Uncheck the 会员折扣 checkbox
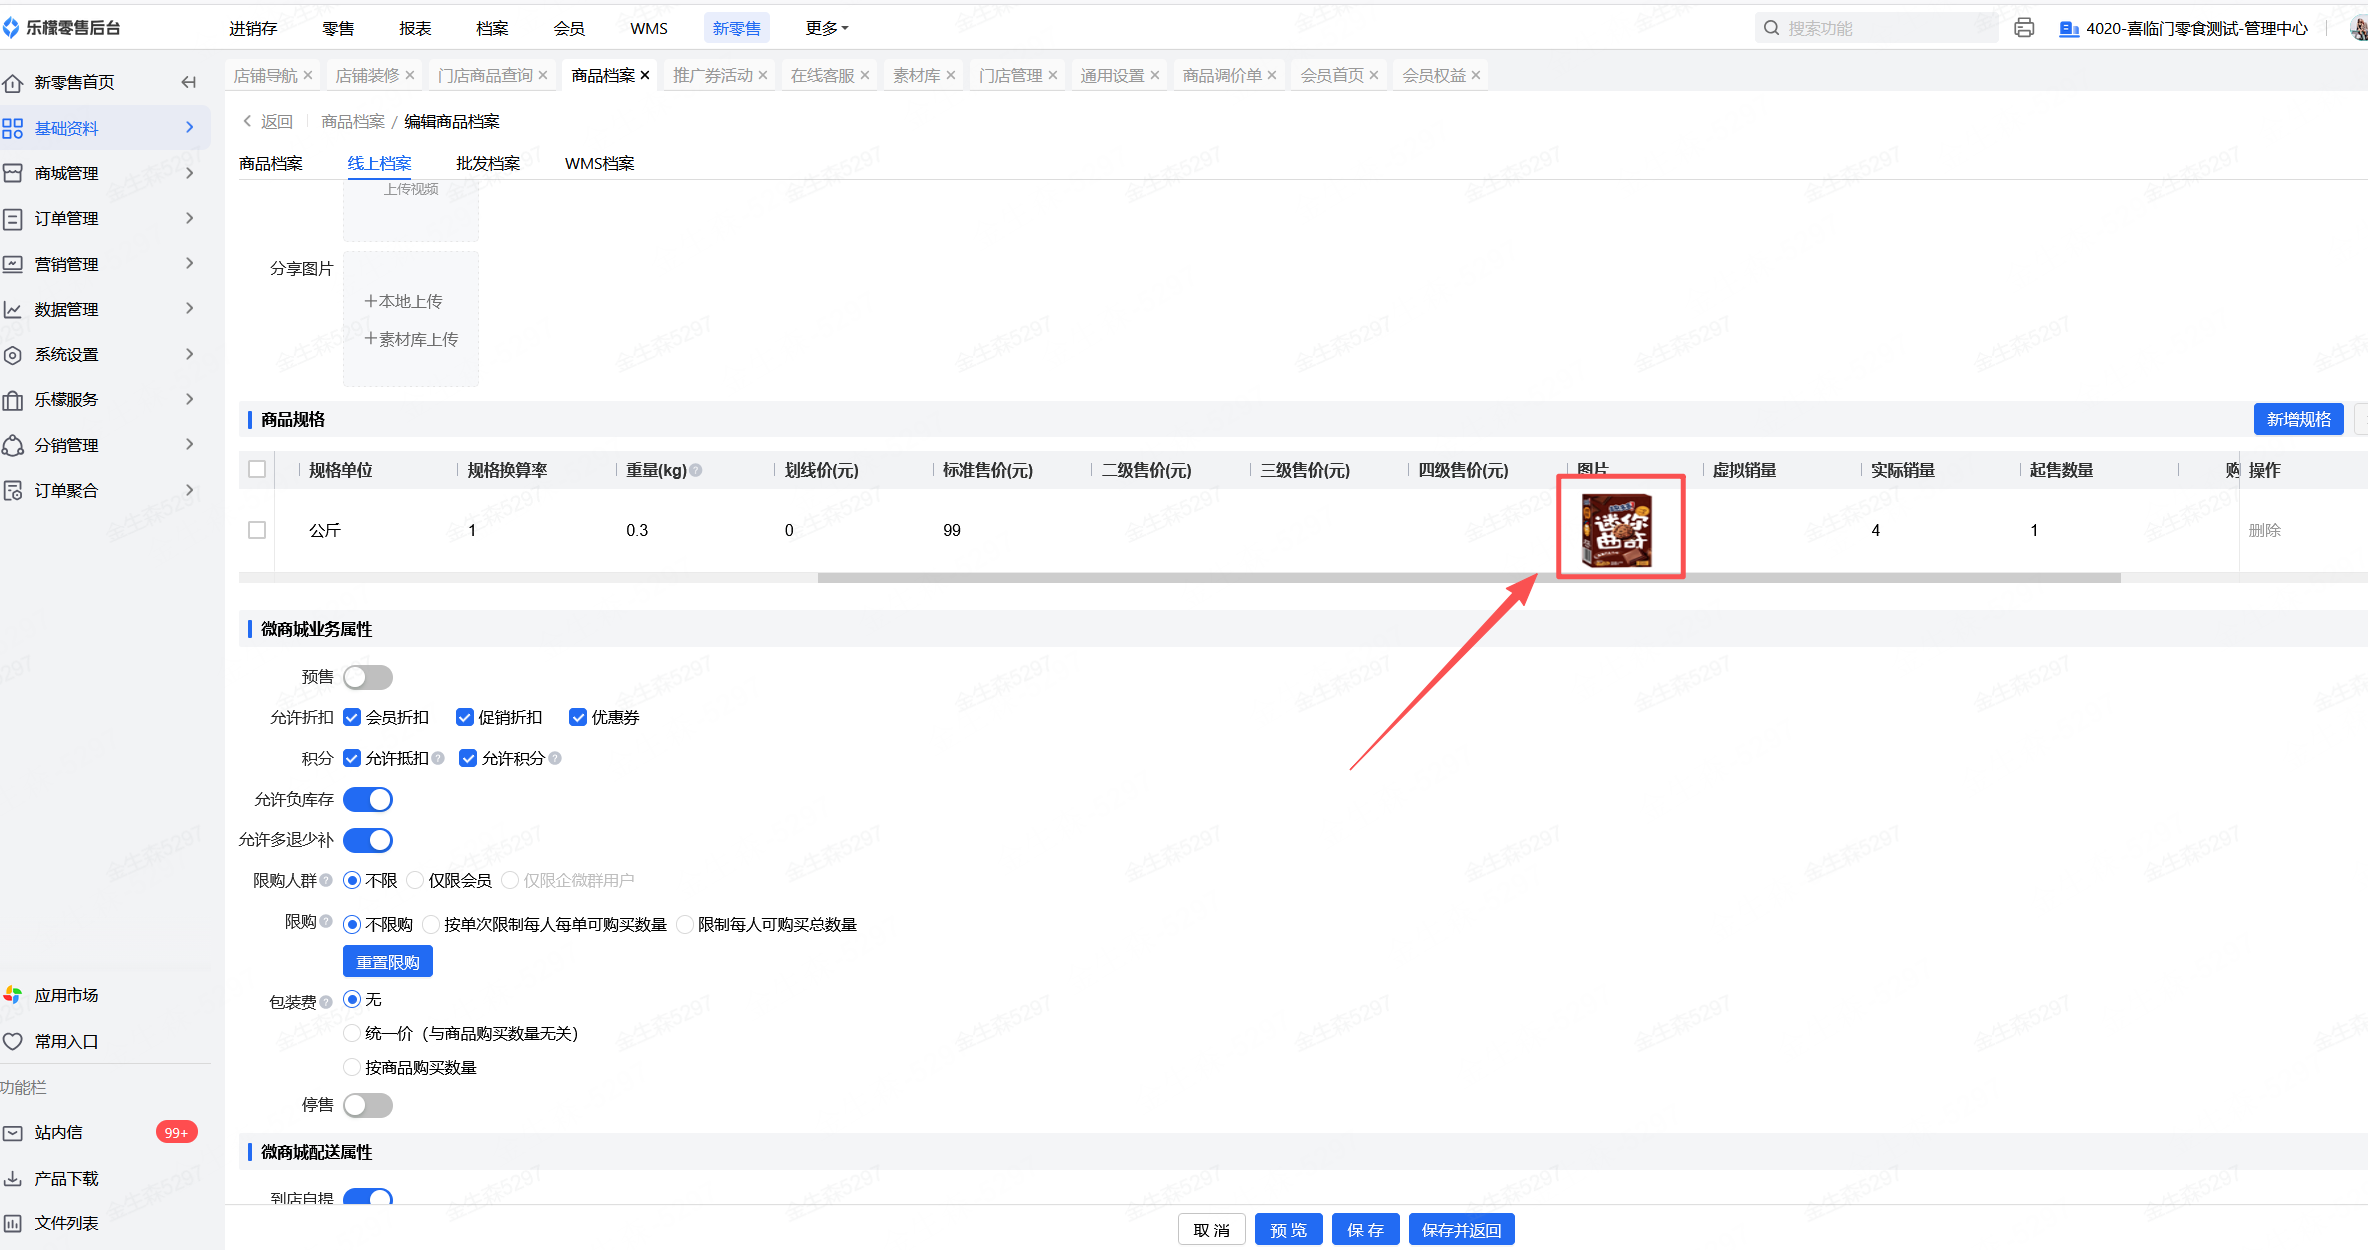Screen dimensions: 2368x1250 pos(352,717)
